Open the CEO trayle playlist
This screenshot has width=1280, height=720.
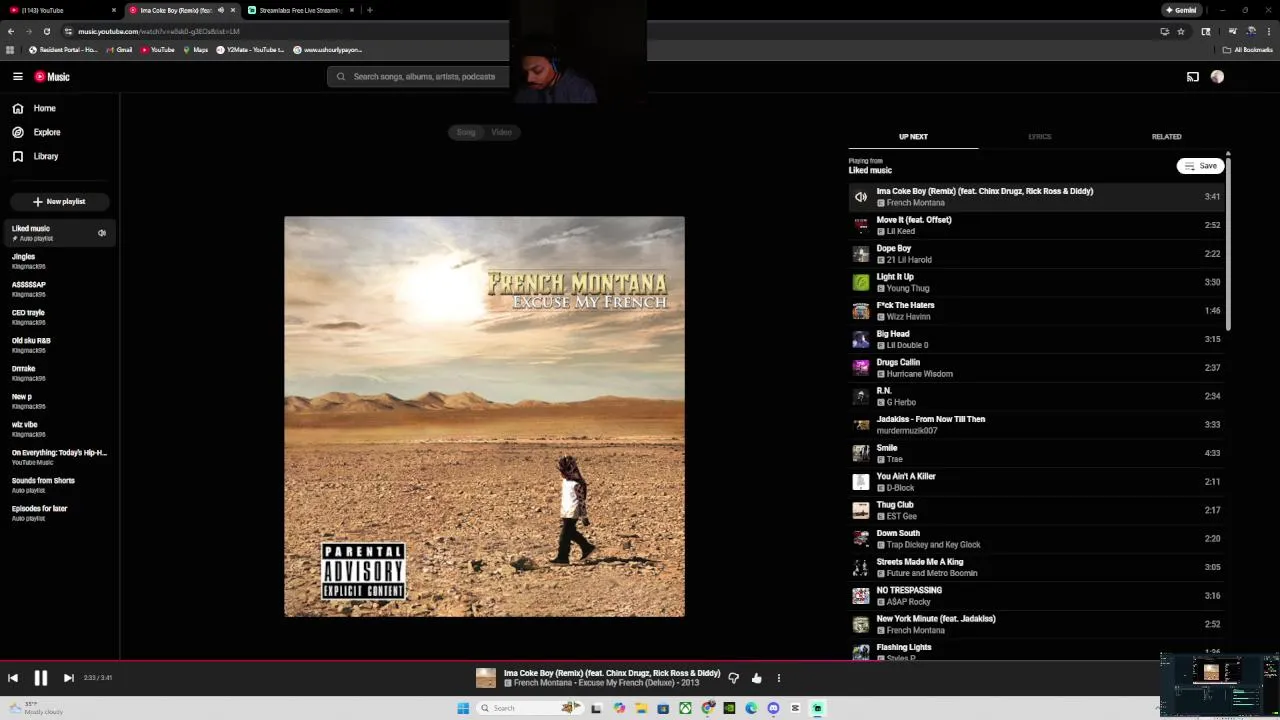[x=59, y=317]
